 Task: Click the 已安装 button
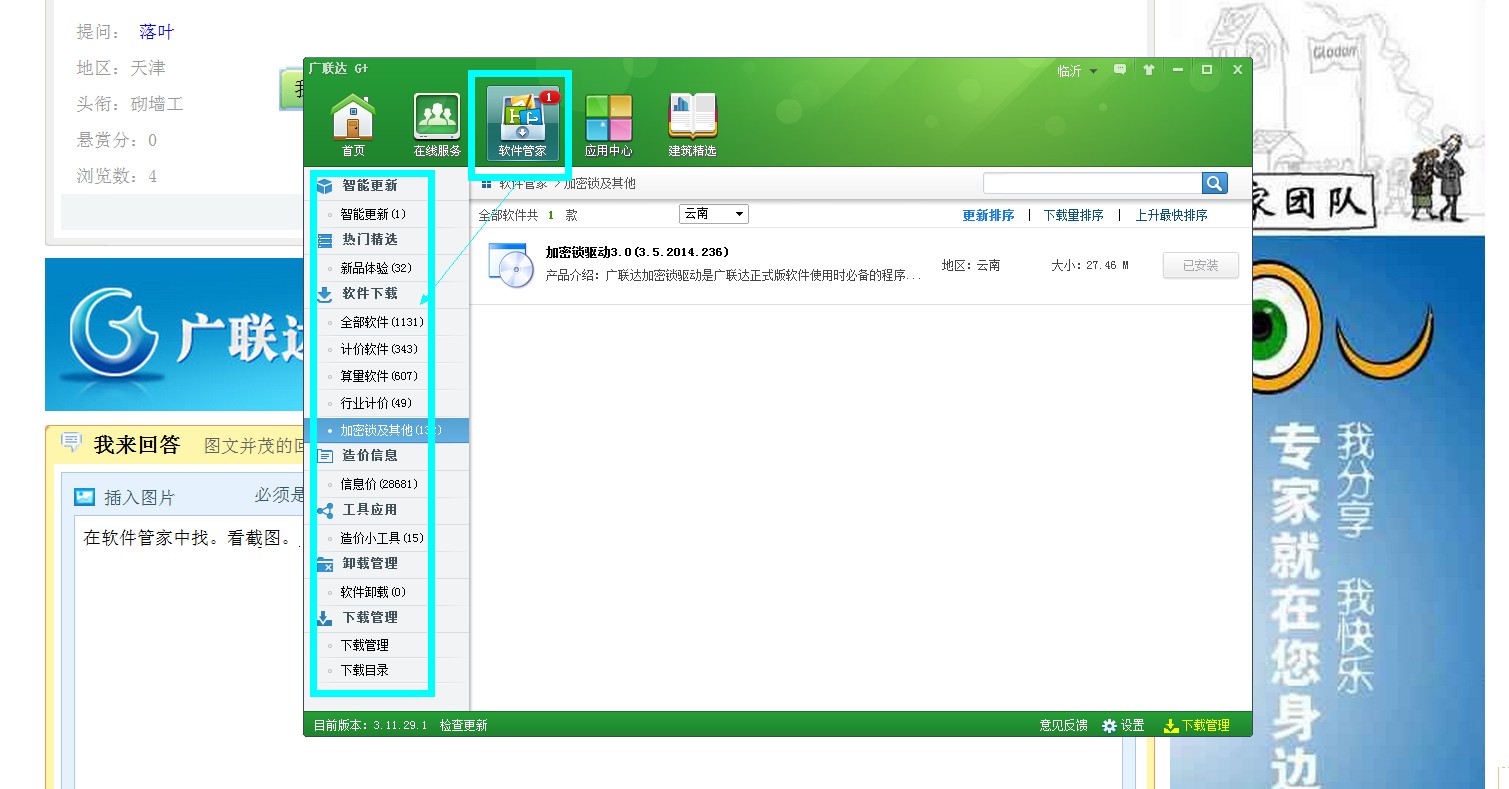click(x=1200, y=265)
